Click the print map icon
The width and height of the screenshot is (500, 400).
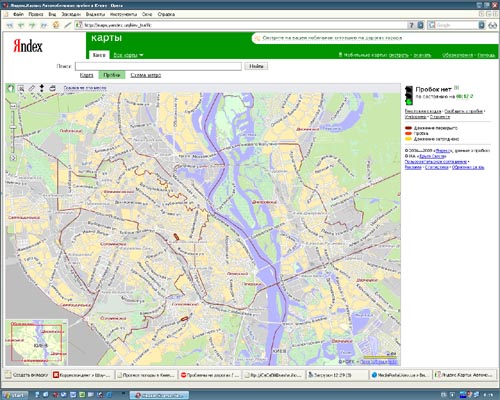52,88
